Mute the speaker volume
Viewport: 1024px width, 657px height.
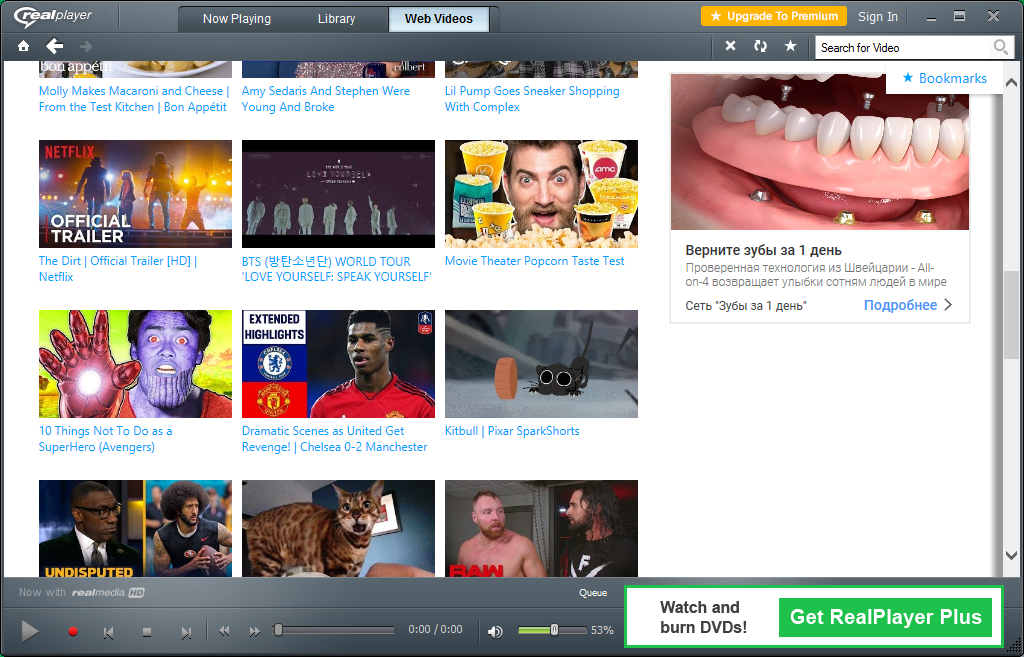495,631
